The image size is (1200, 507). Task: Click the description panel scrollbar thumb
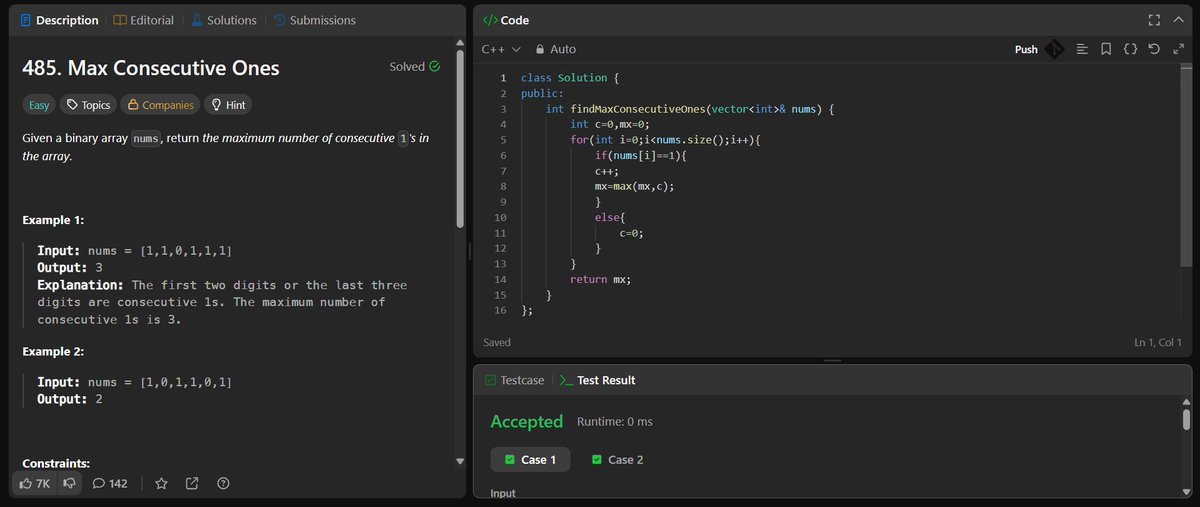(460, 140)
